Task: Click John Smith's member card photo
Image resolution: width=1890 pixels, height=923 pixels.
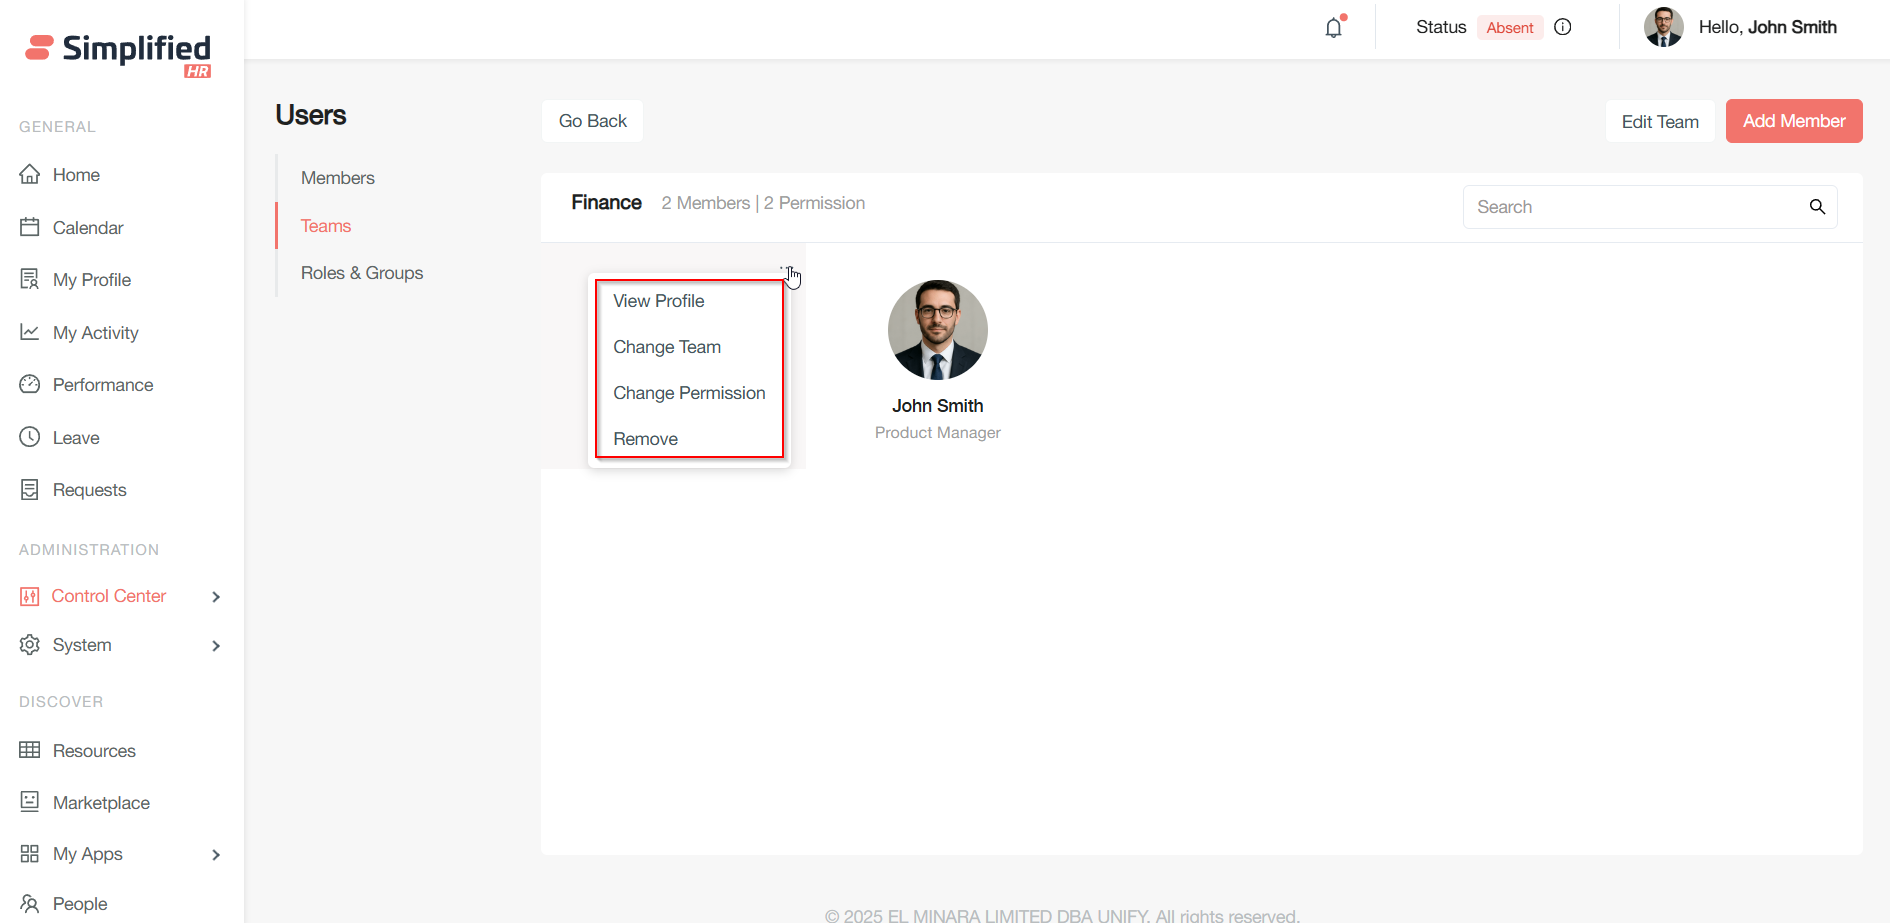Action: click(x=937, y=330)
